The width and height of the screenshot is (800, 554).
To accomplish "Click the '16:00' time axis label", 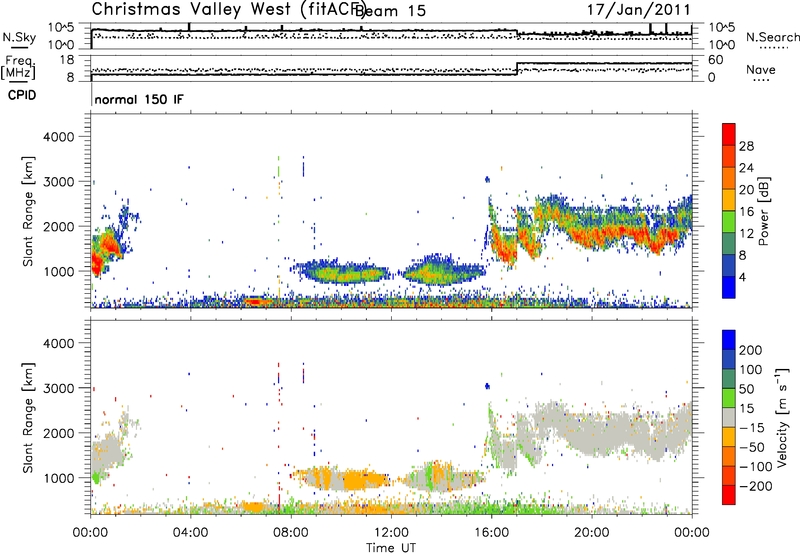I will click(491, 533).
